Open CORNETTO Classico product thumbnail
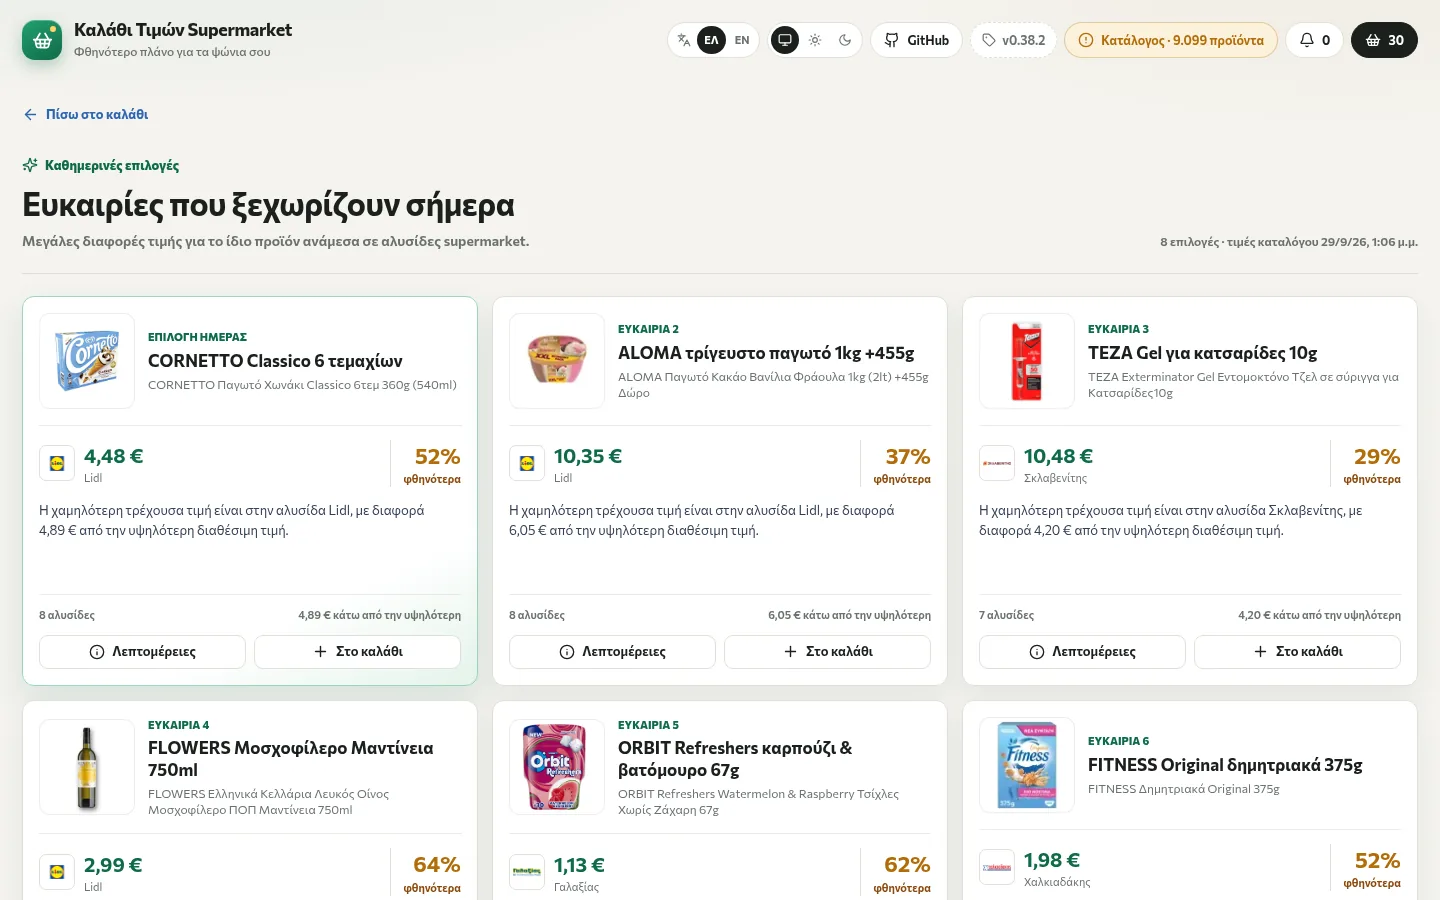The image size is (1440, 900). pos(87,361)
